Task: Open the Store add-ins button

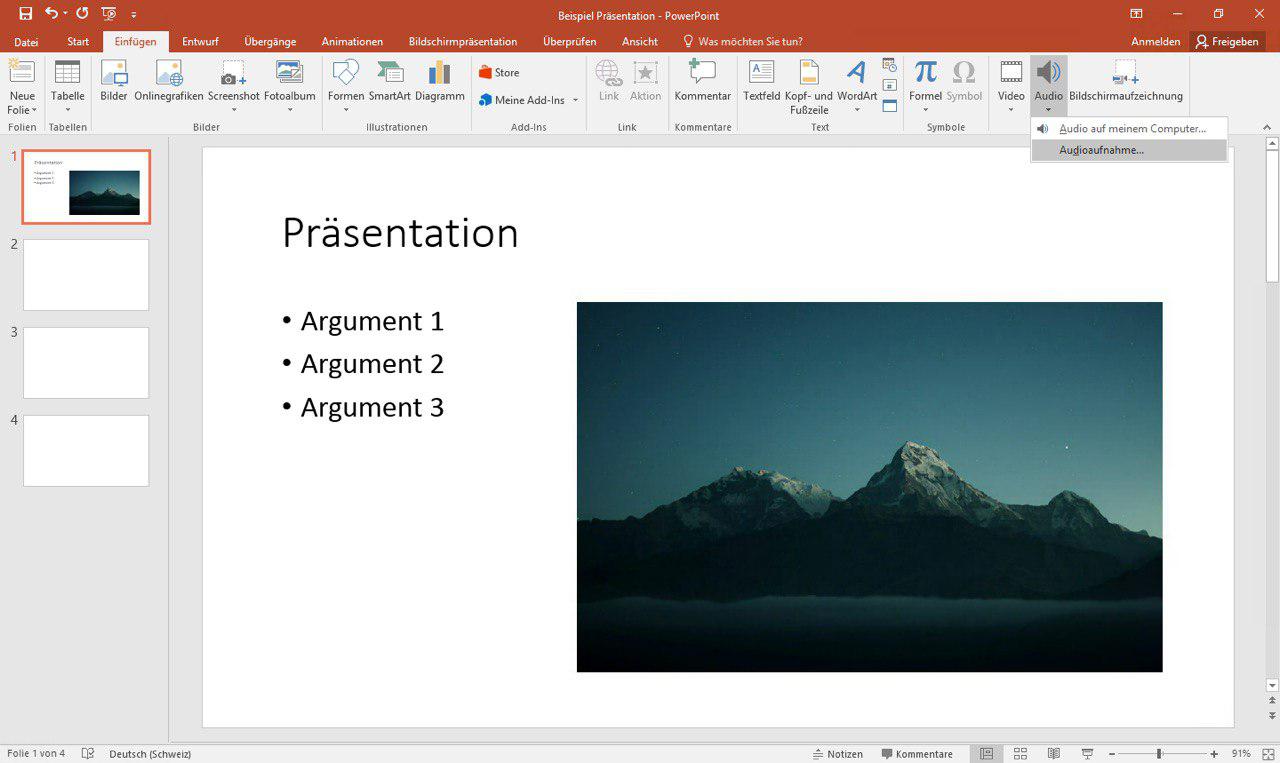Action: (x=499, y=73)
